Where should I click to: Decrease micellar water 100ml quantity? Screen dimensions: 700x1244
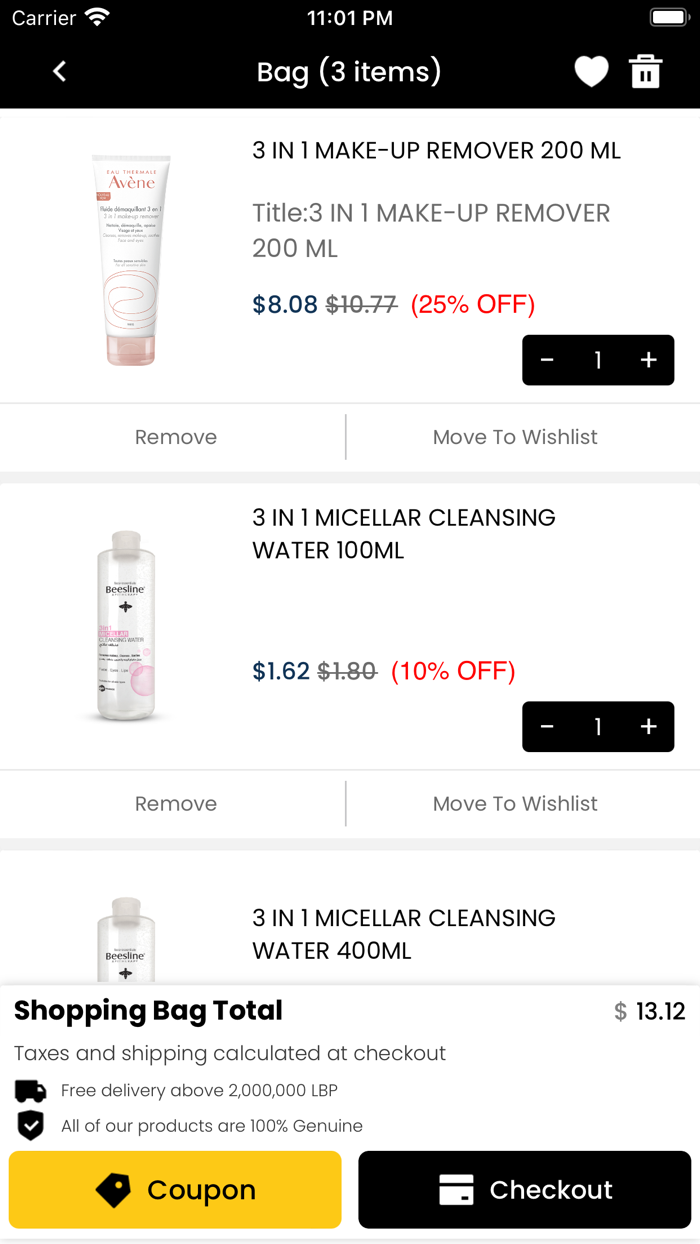click(x=547, y=727)
